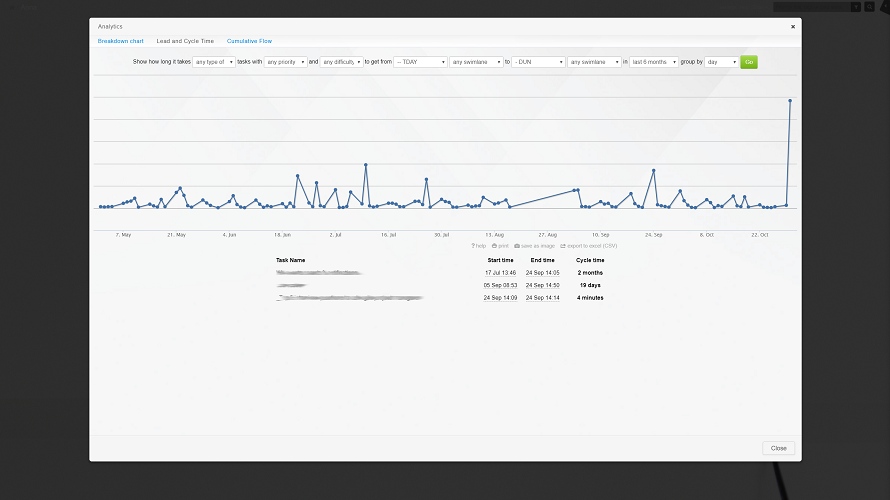Expand the 'any priority' dropdown
This screenshot has height=500, width=890.
coord(285,62)
